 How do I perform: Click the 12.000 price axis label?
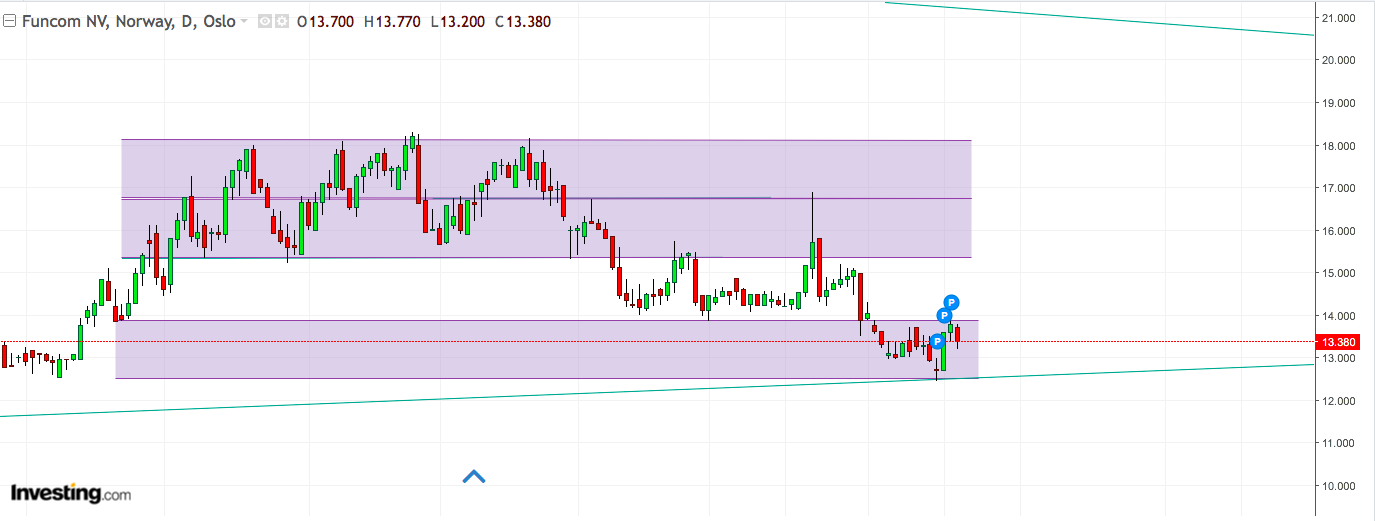tap(1338, 401)
